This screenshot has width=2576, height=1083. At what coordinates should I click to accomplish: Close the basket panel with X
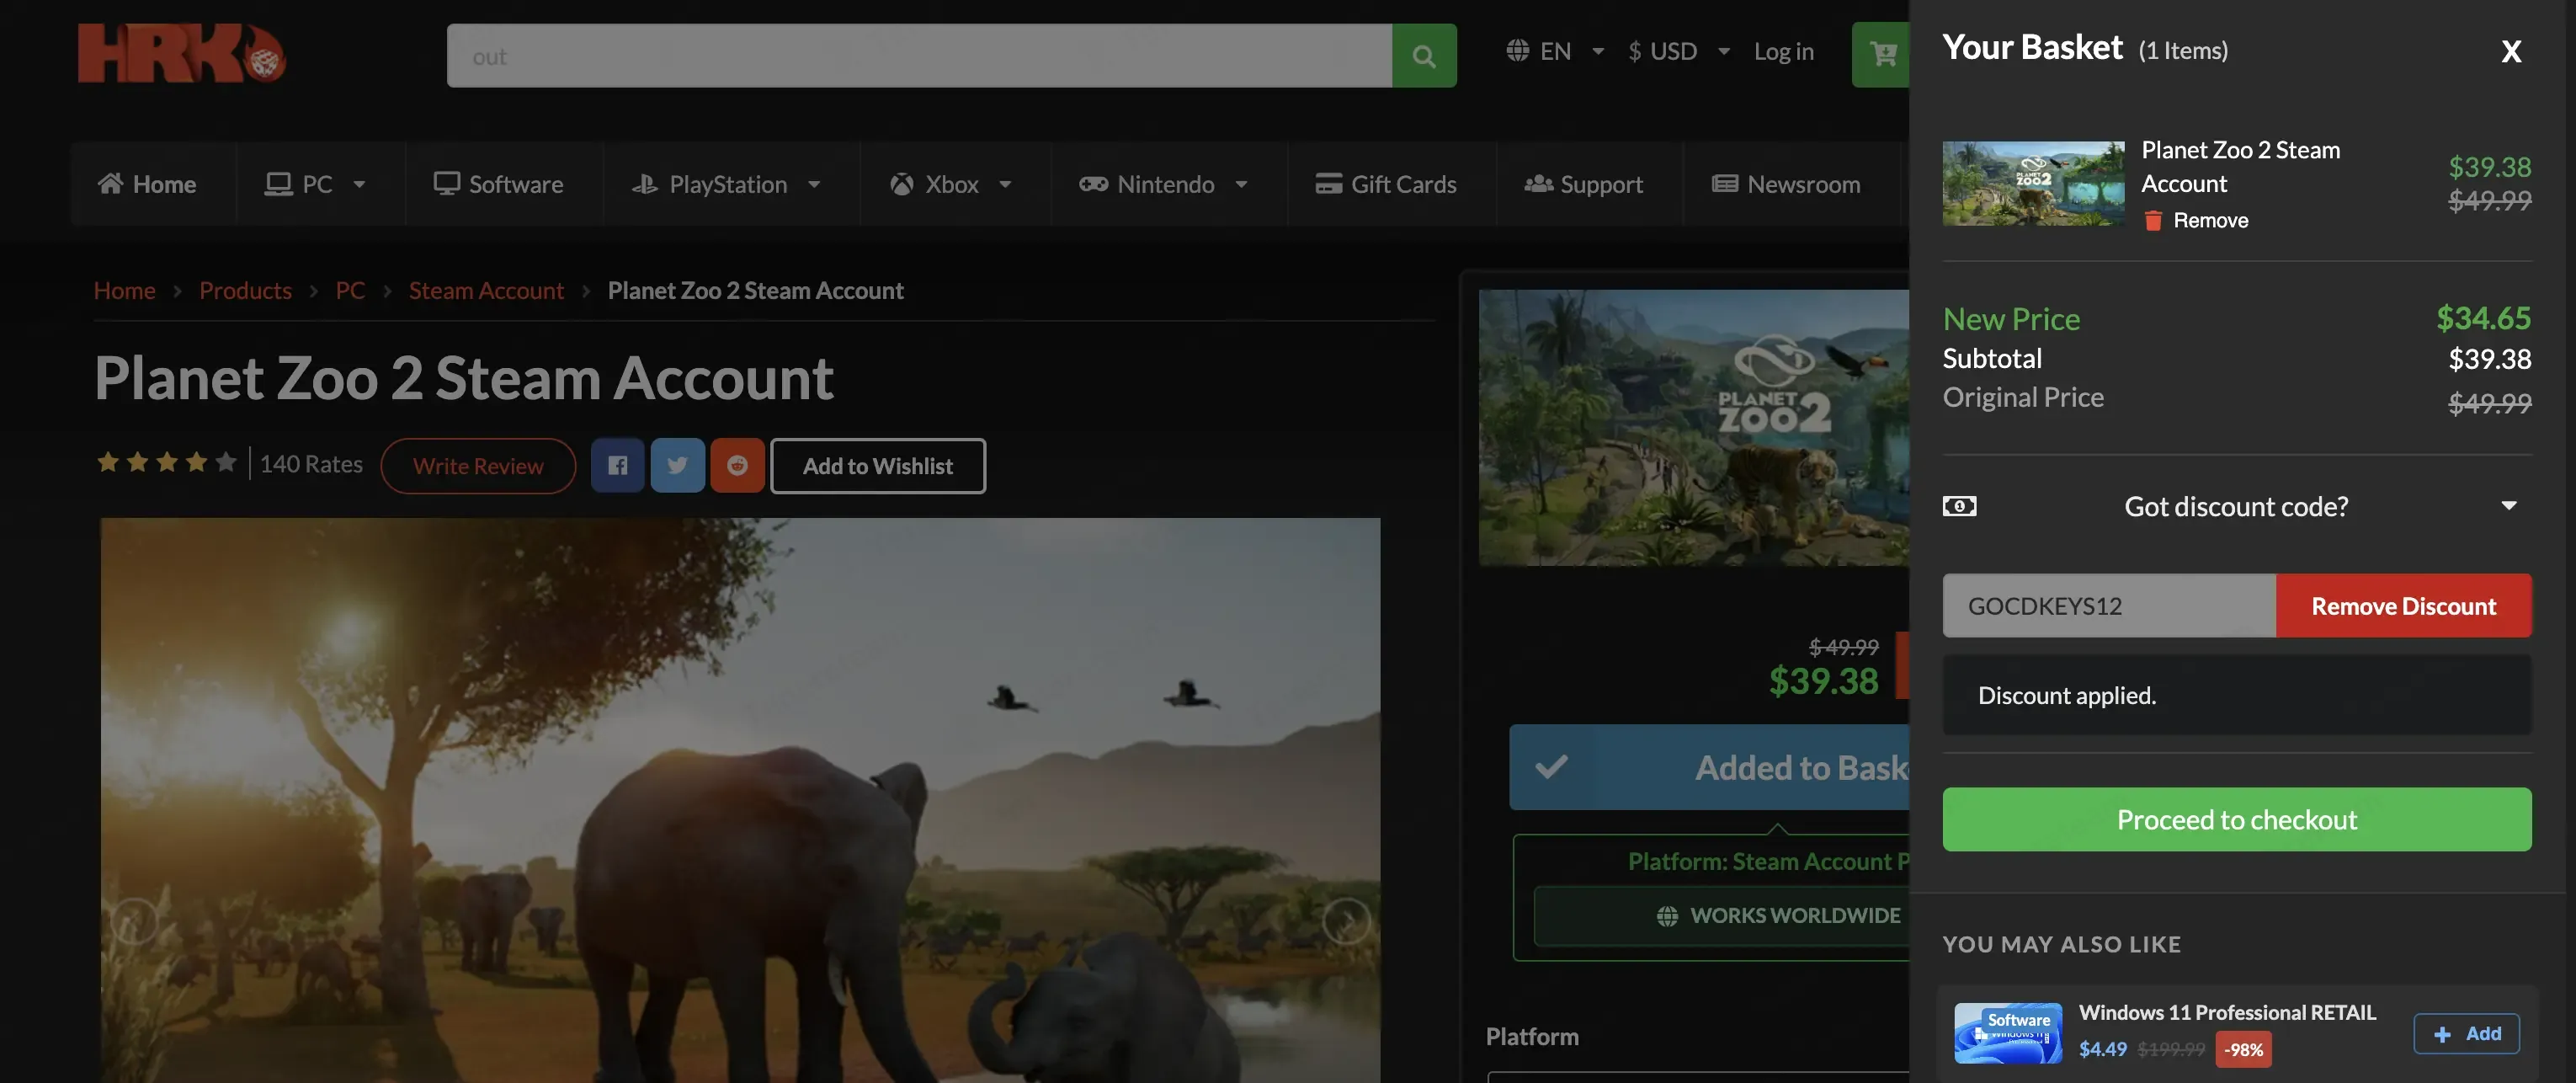point(2511,51)
